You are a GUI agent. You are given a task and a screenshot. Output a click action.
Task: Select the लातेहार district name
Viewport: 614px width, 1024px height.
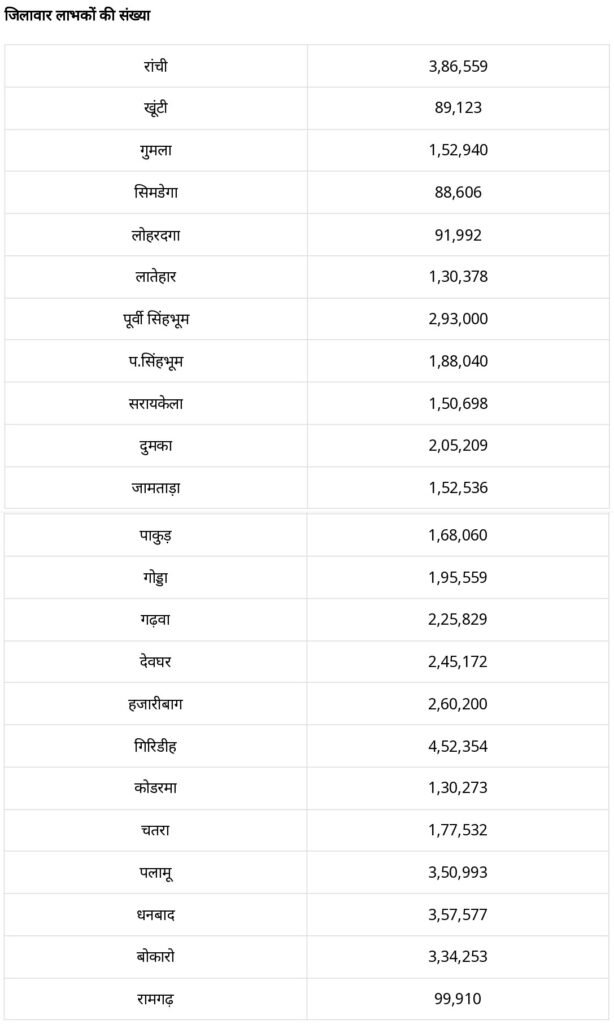coord(156,277)
